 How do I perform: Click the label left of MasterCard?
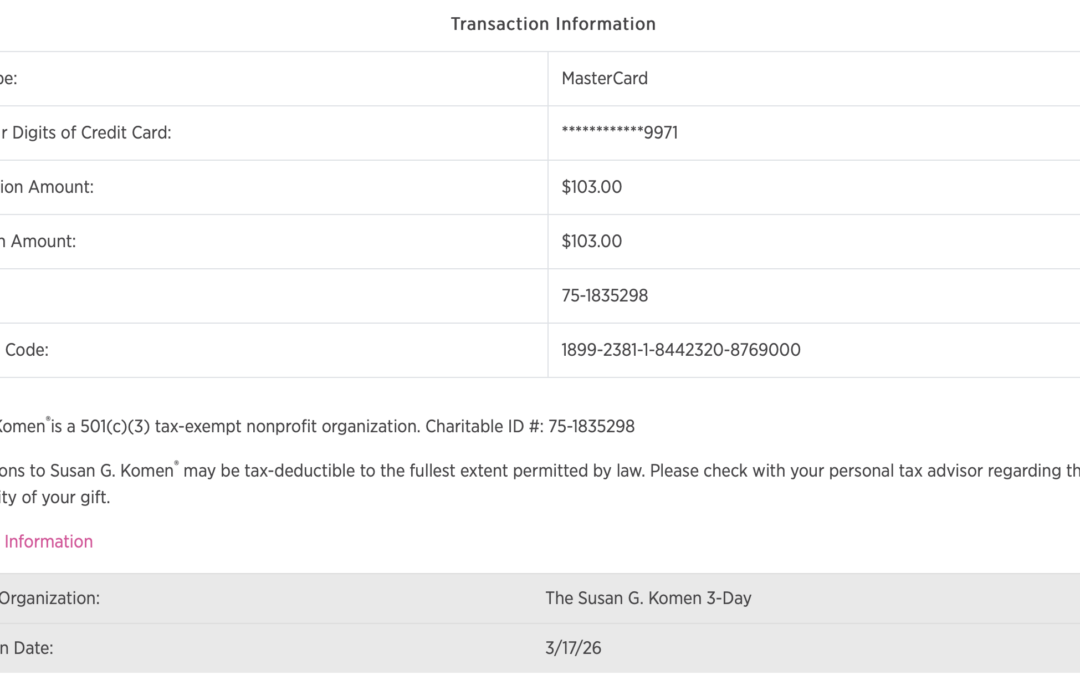[x=8, y=78]
